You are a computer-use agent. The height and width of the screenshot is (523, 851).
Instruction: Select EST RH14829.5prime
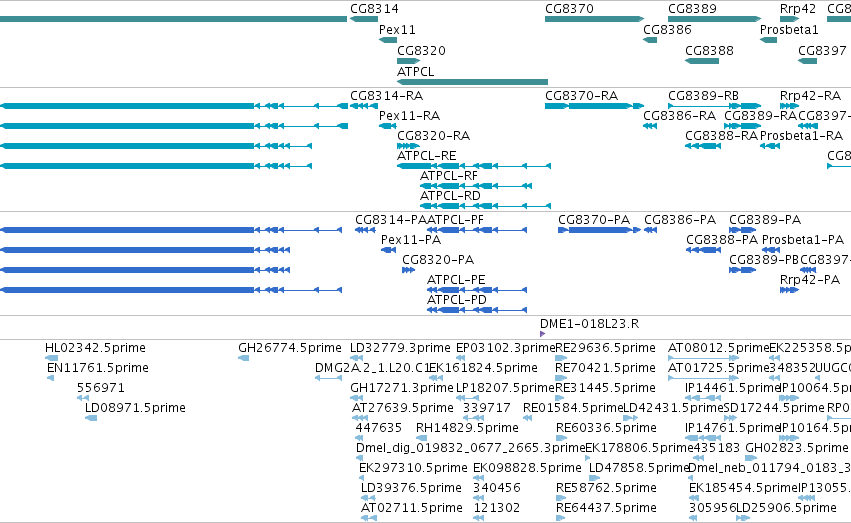click(467, 429)
